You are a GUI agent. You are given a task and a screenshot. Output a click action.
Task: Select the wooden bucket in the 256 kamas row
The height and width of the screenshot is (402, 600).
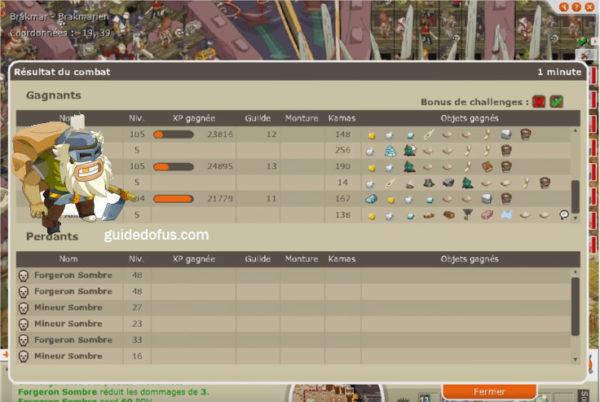[506, 150]
